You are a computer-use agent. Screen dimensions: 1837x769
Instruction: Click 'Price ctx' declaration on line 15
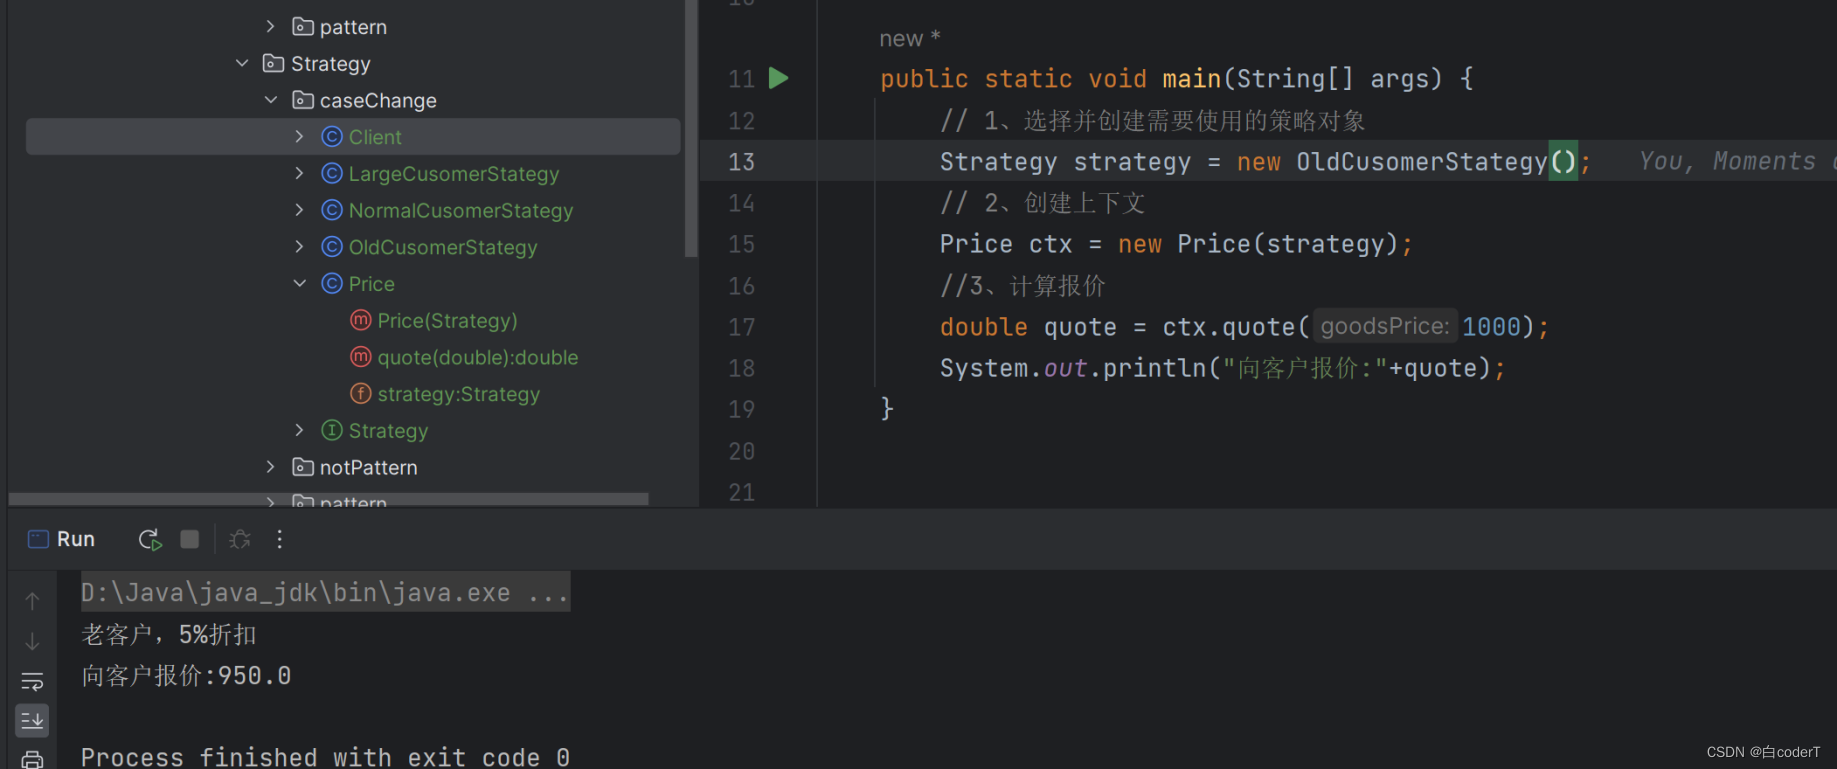pyautogui.click(x=1005, y=244)
